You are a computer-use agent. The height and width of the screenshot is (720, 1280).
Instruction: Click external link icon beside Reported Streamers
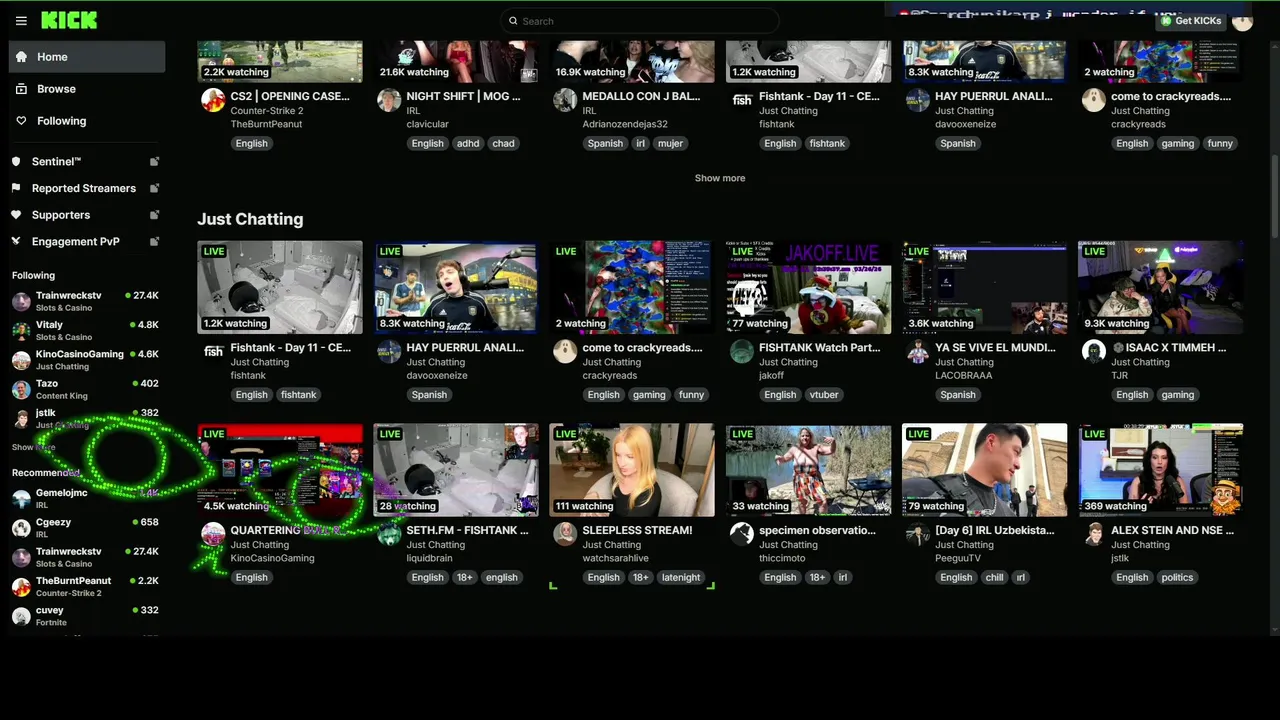(154, 188)
